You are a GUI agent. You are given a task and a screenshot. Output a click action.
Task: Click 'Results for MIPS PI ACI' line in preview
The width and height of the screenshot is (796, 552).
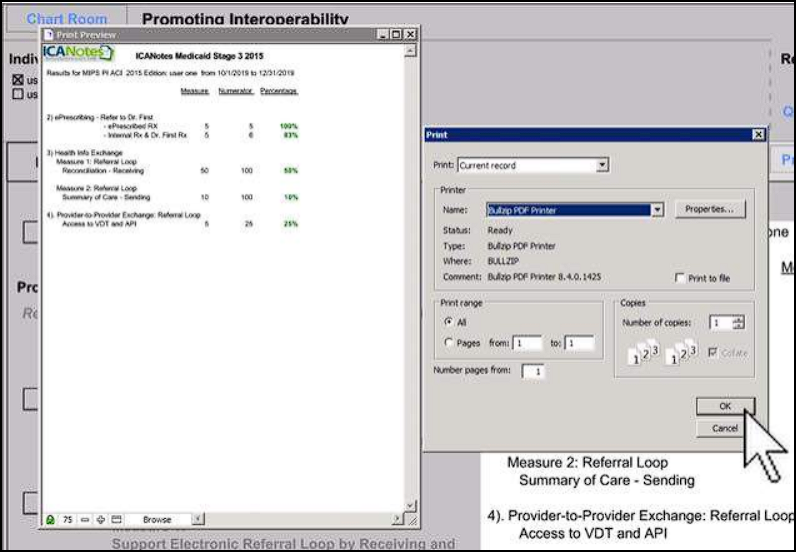click(170, 73)
